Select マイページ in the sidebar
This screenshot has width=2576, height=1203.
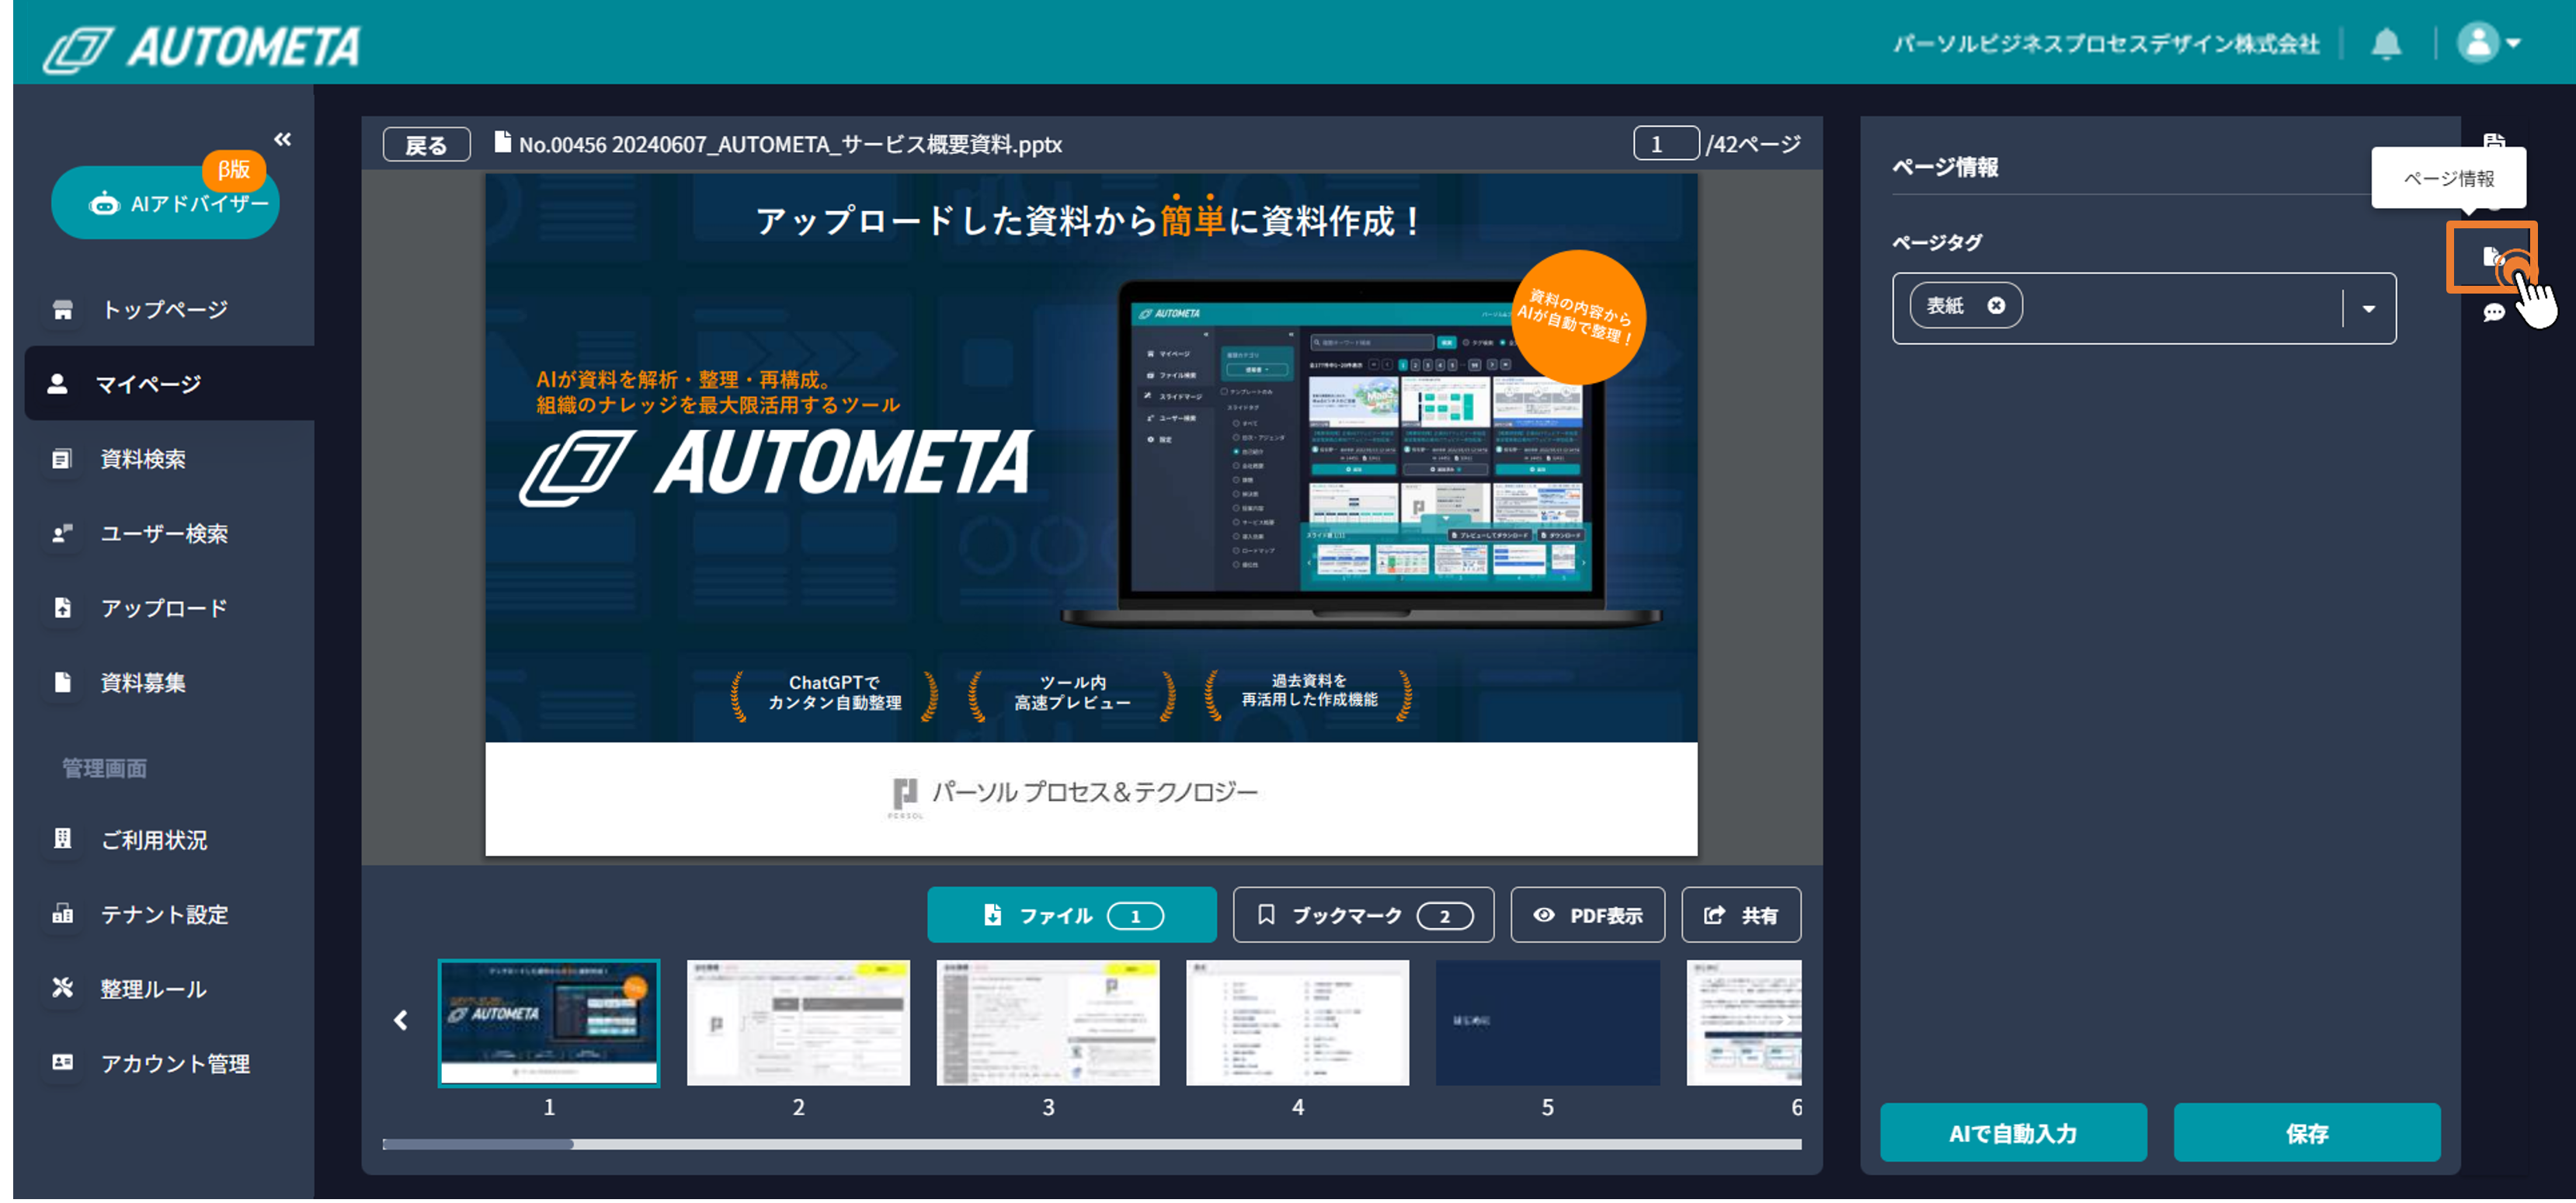tap(170, 384)
